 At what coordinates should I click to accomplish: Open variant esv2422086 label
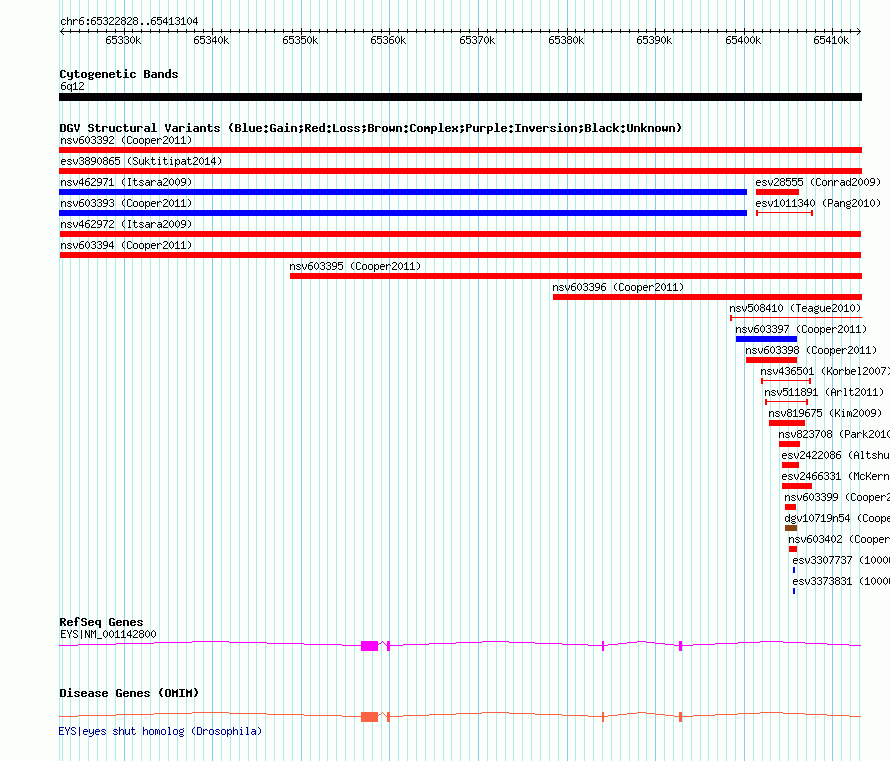pos(836,455)
